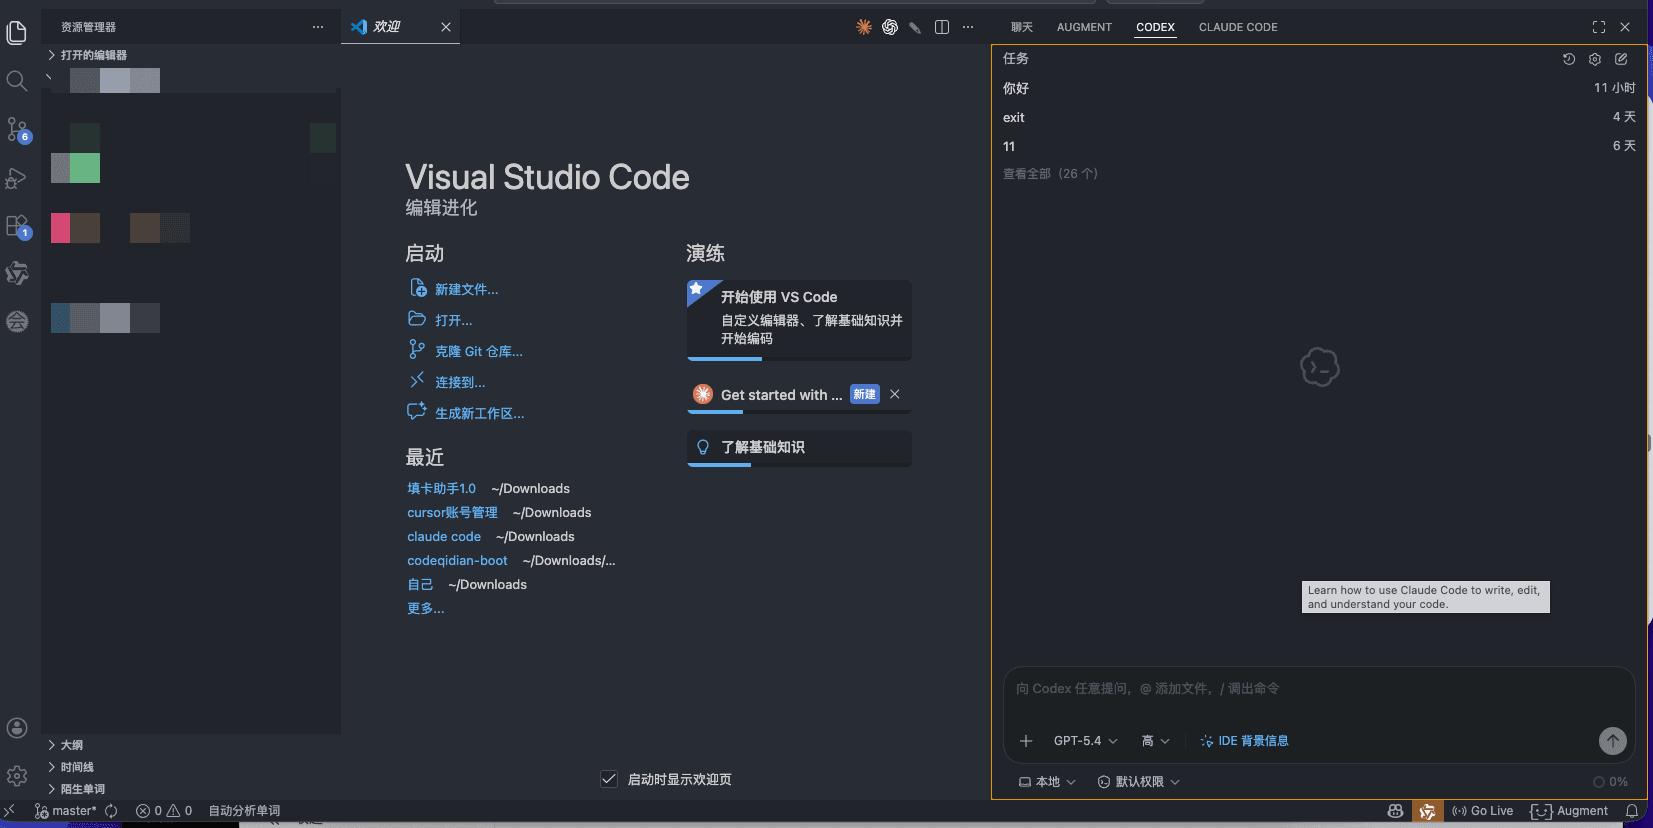Open recent project codeqidian-boot

(x=457, y=560)
